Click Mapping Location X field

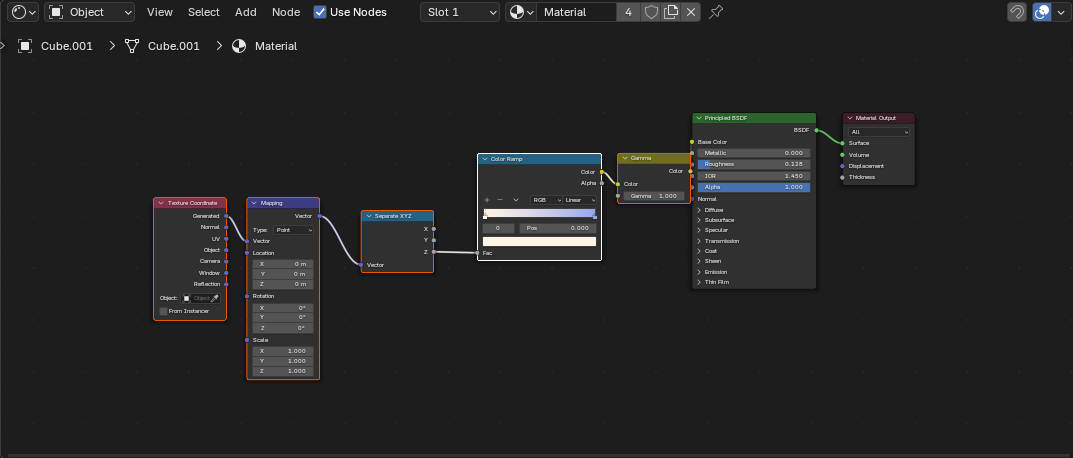(283, 264)
